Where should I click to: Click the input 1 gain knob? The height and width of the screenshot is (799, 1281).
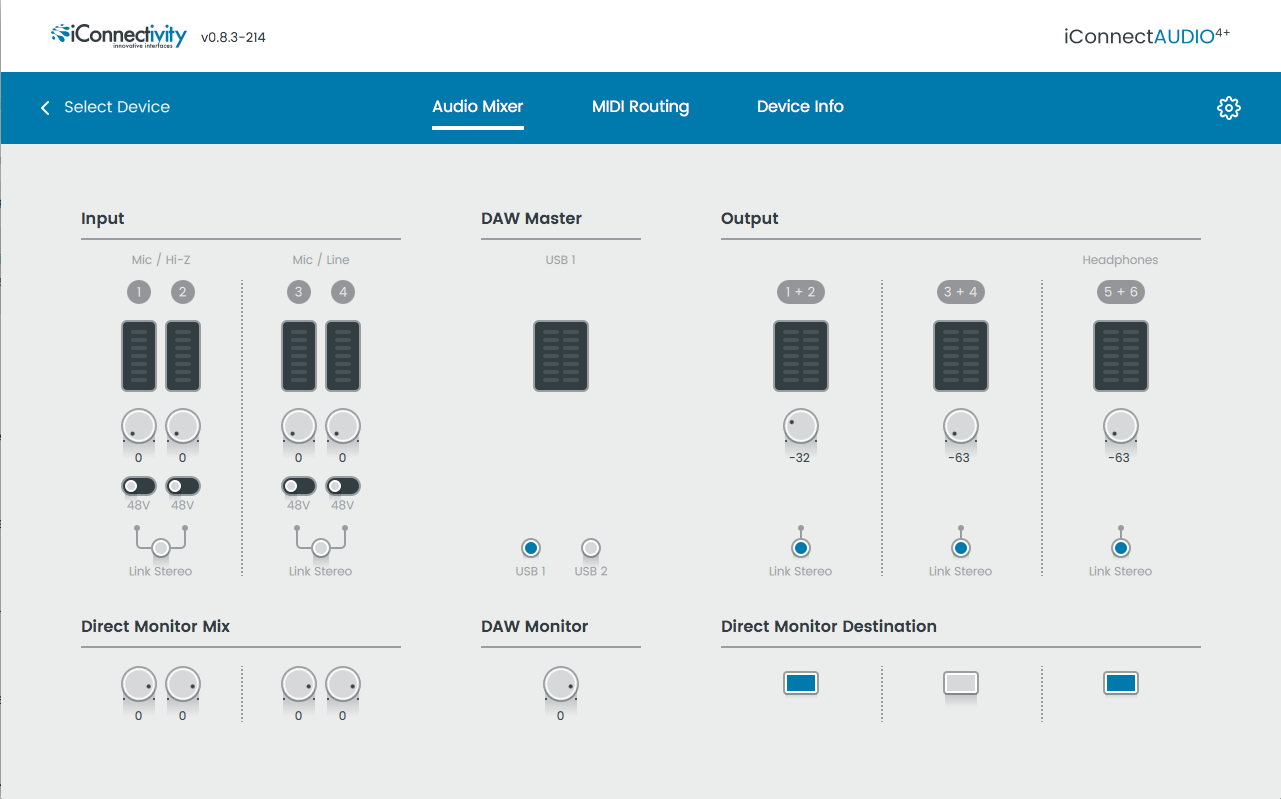pyautogui.click(x=139, y=426)
